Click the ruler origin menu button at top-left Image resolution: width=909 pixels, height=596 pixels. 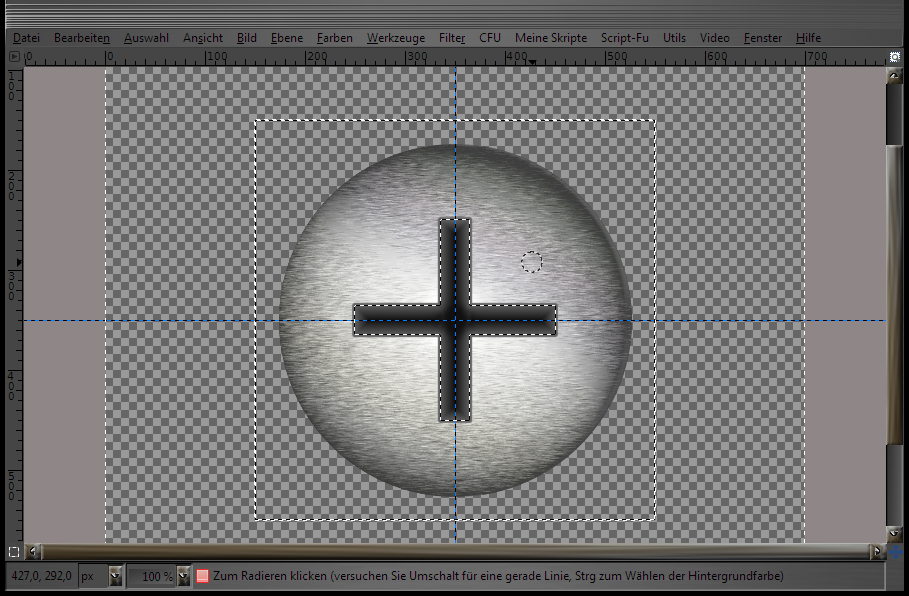(14, 57)
